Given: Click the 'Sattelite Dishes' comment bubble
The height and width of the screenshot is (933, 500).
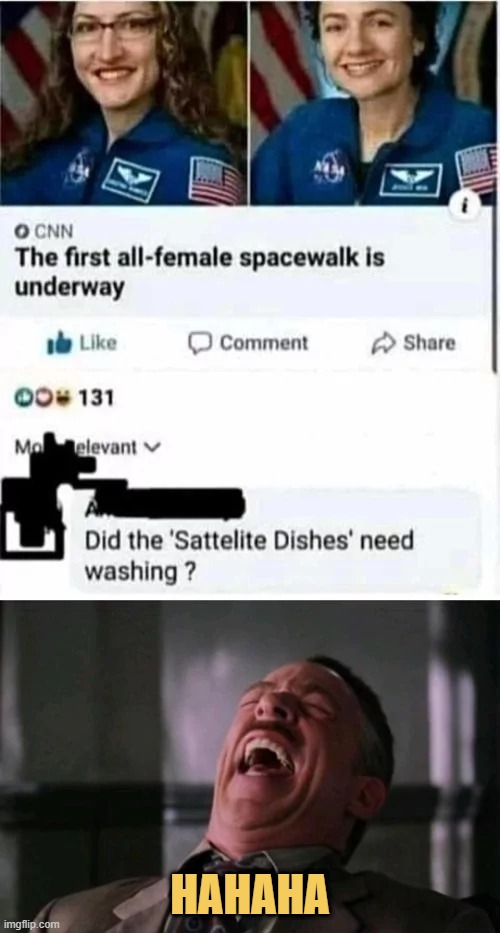Looking at the screenshot, I should 277,541.
